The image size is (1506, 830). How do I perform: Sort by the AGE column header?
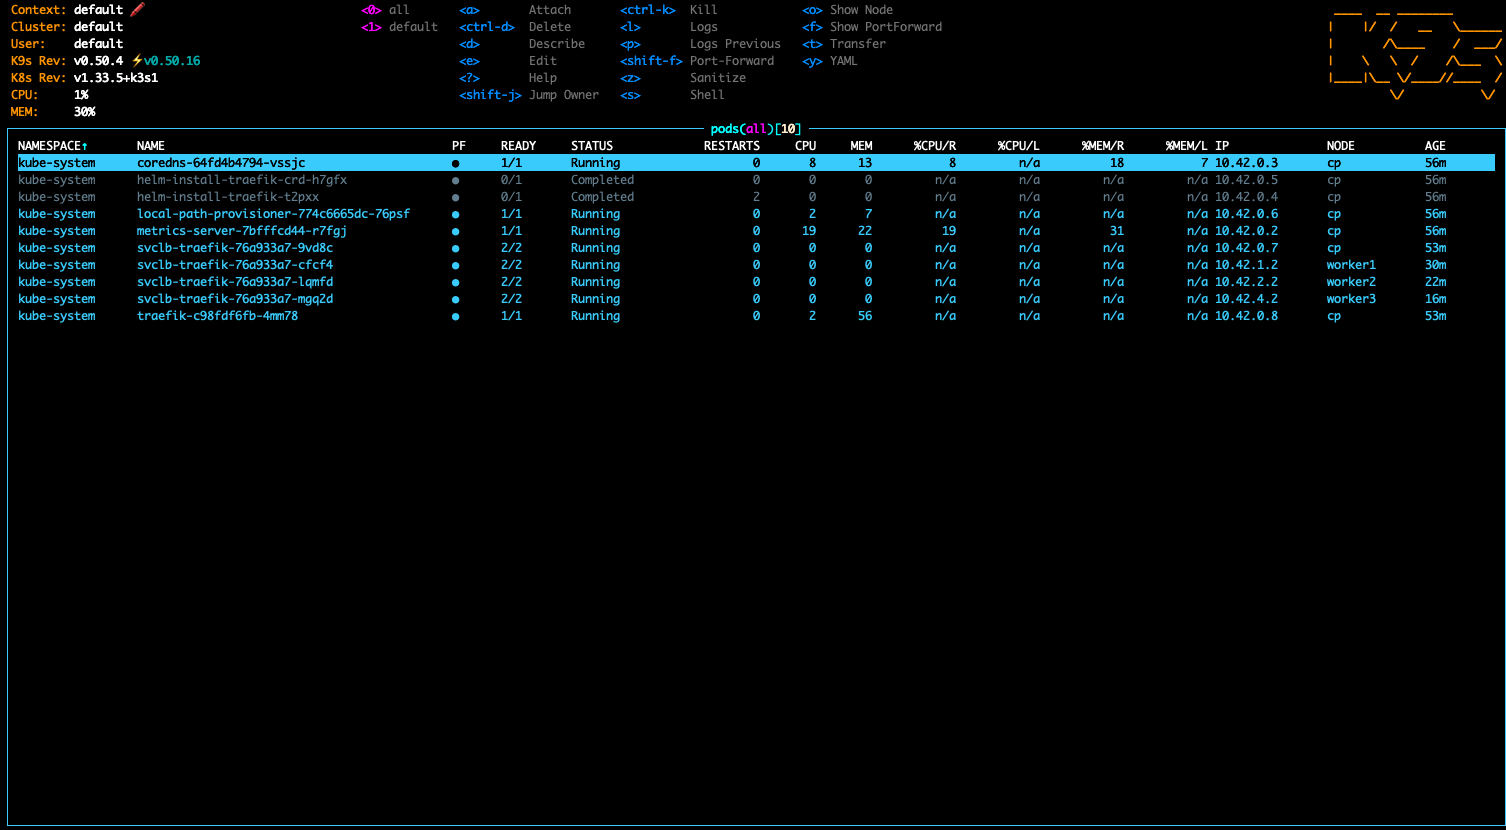coord(1435,146)
